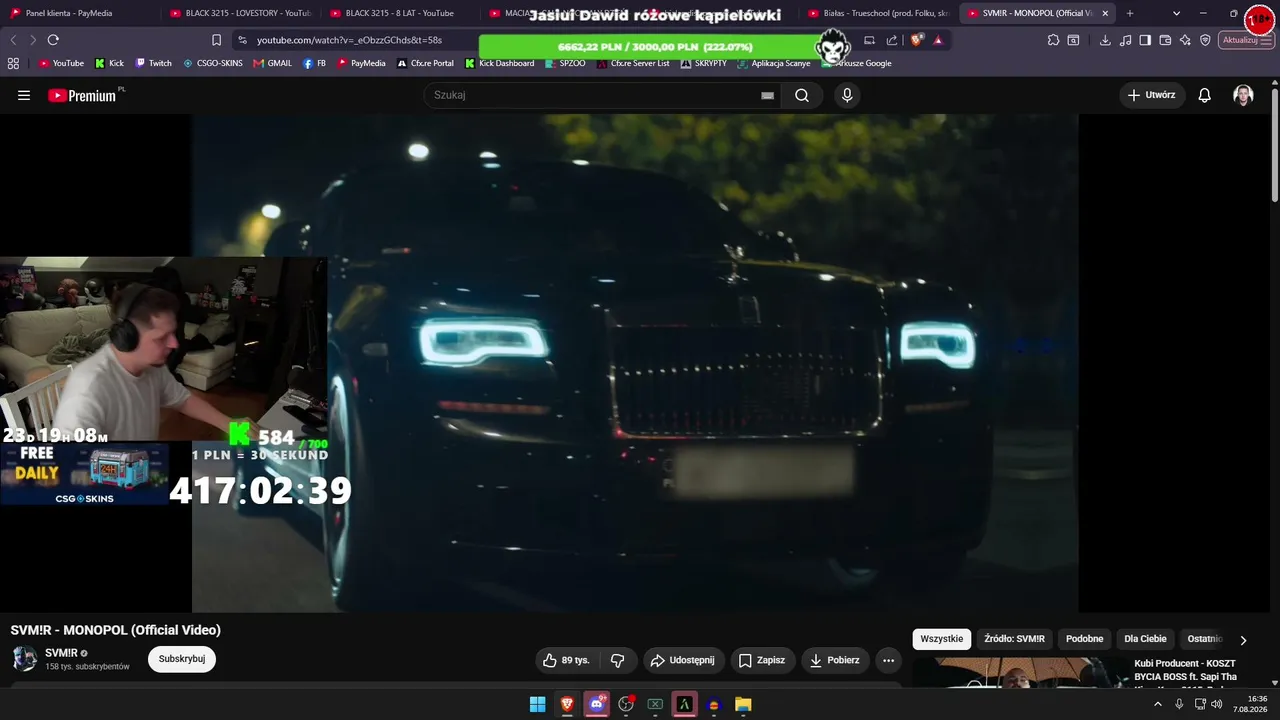The height and width of the screenshot is (720, 1280).
Task: Open the Utwórz create menu
Action: point(1151,95)
